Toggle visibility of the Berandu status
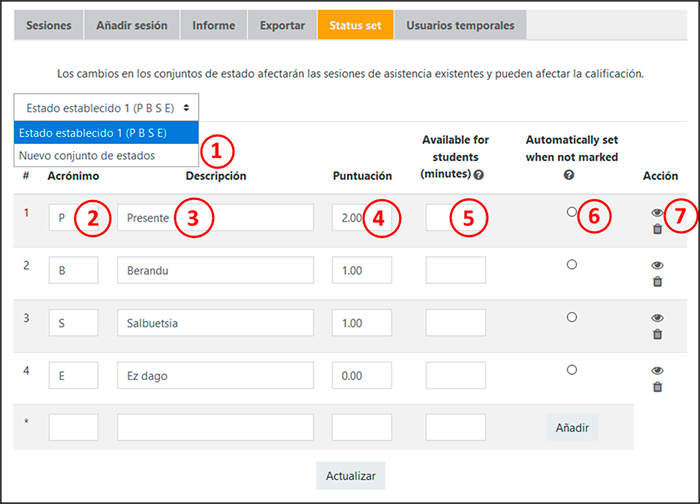This screenshot has width=700, height=504. [657, 265]
